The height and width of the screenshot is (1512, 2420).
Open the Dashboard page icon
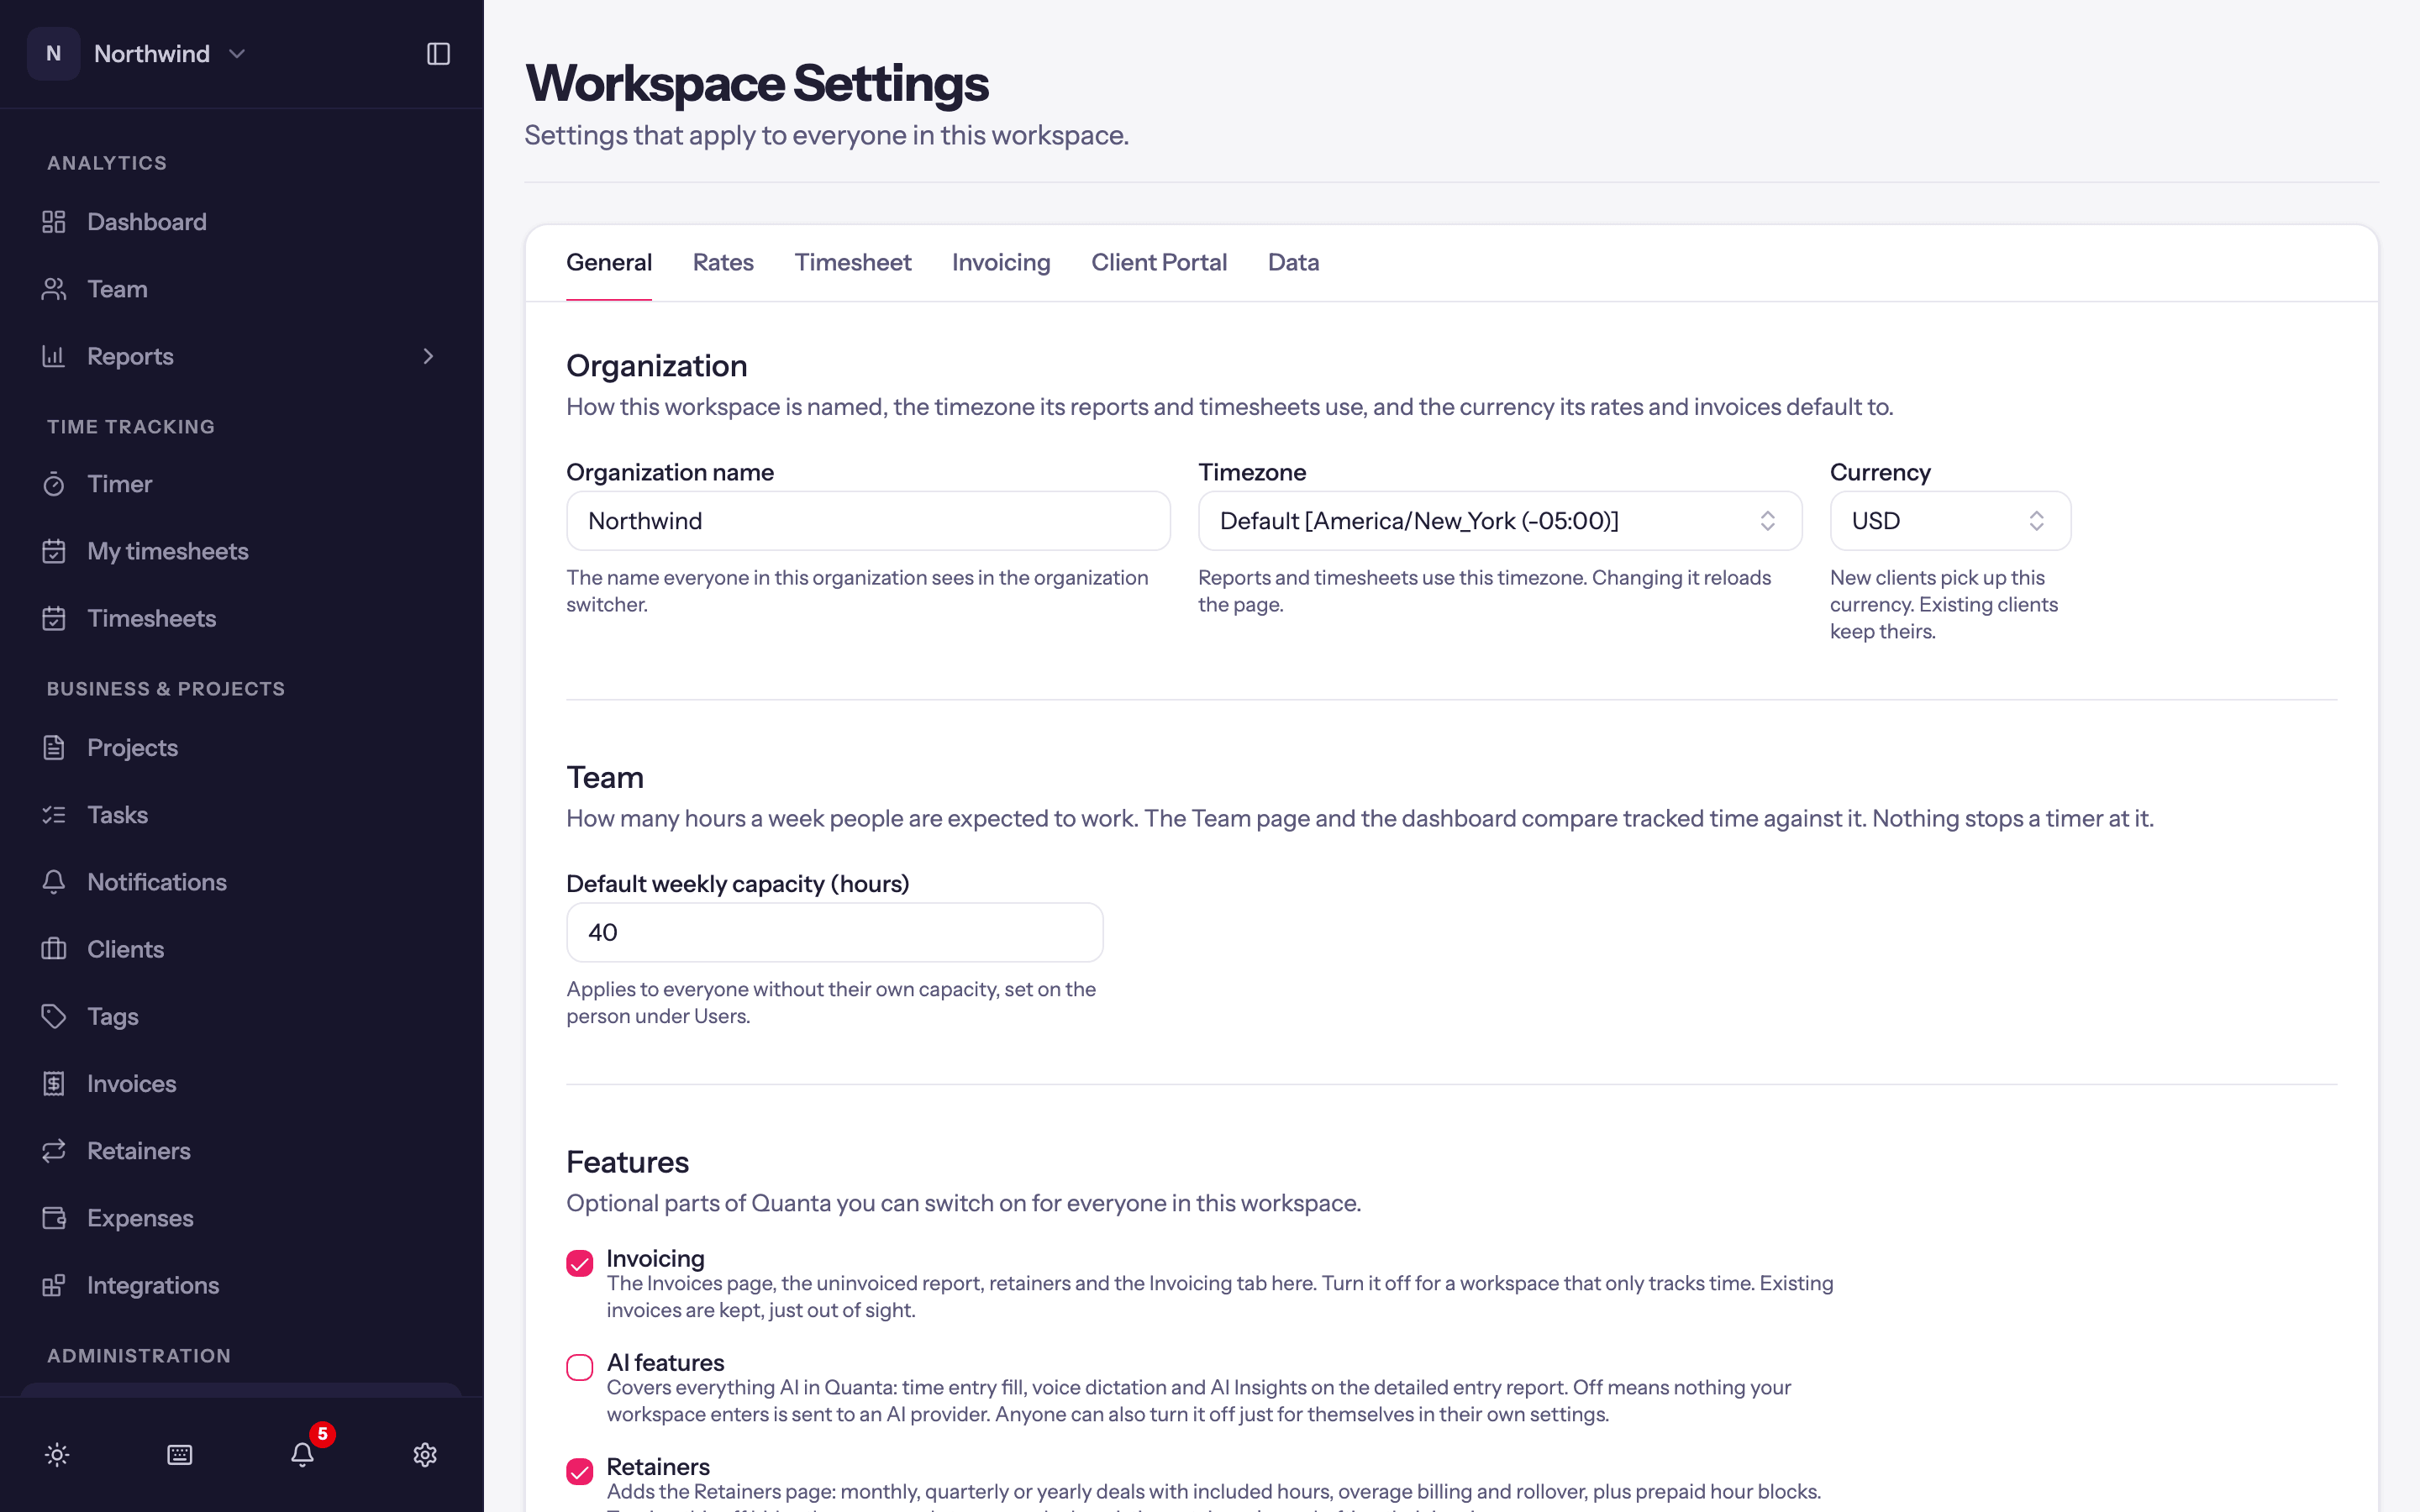(x=54, y=222)
